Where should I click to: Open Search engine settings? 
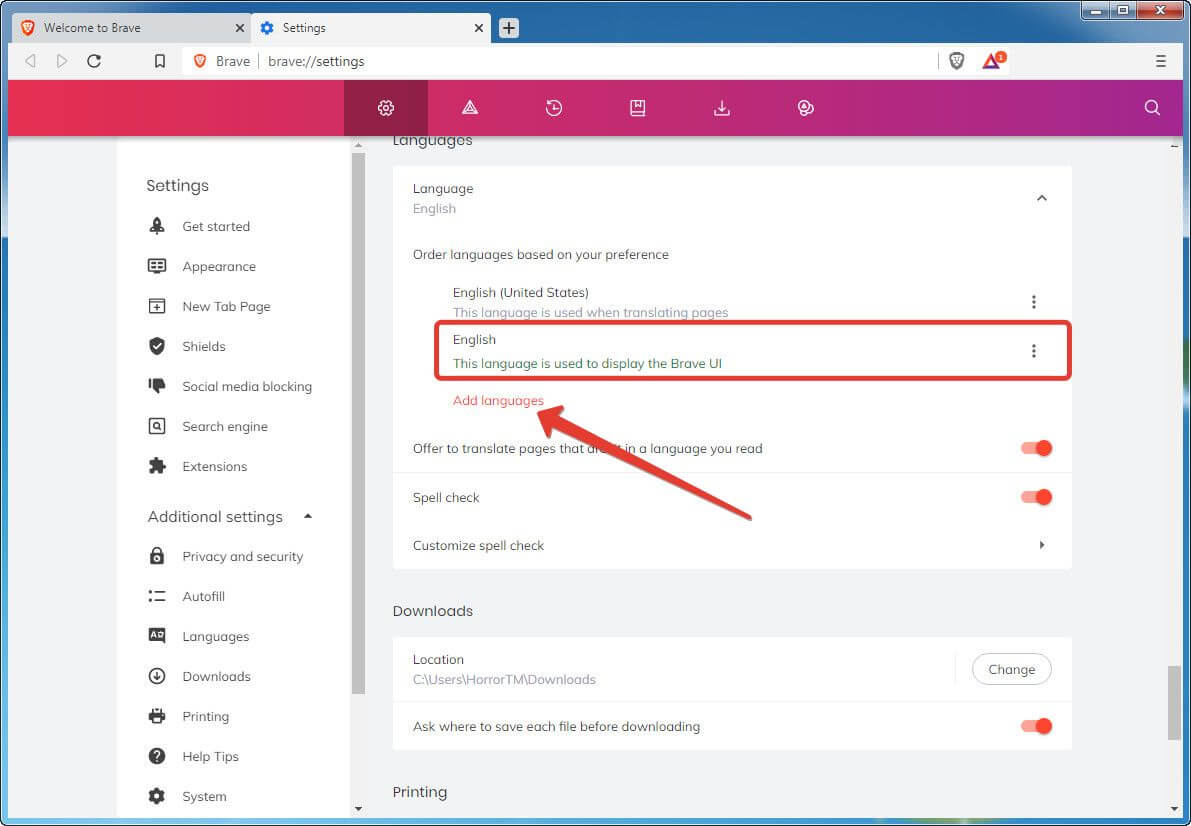(x=225, y=426)
